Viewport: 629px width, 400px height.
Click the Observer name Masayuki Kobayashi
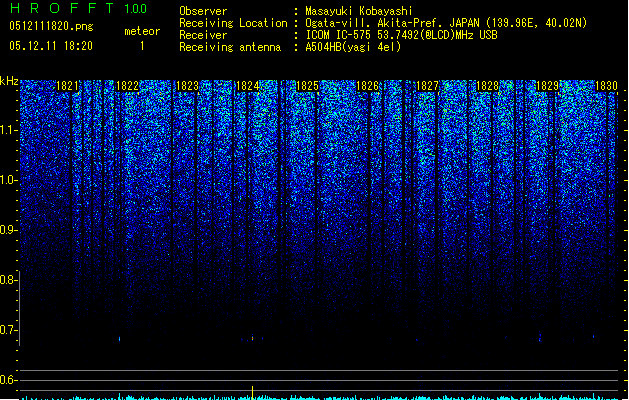pos(359,11)
